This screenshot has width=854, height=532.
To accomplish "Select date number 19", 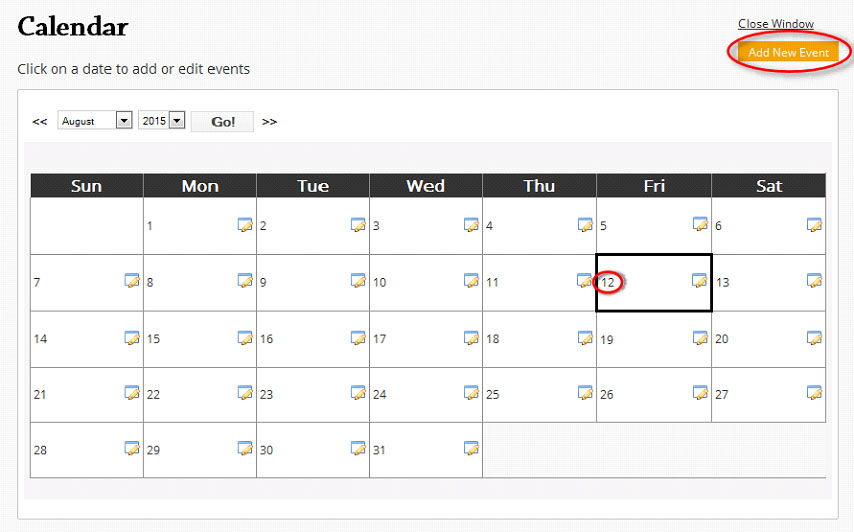I will coord(607,340).
